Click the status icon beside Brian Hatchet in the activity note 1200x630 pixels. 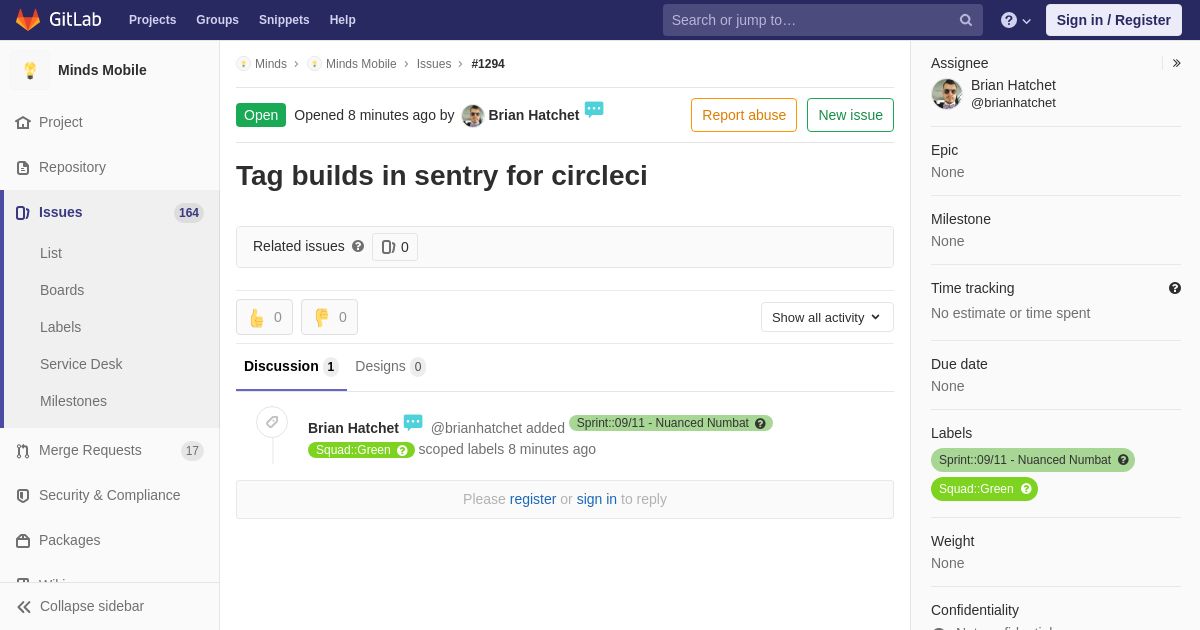[x=413, y=422]
